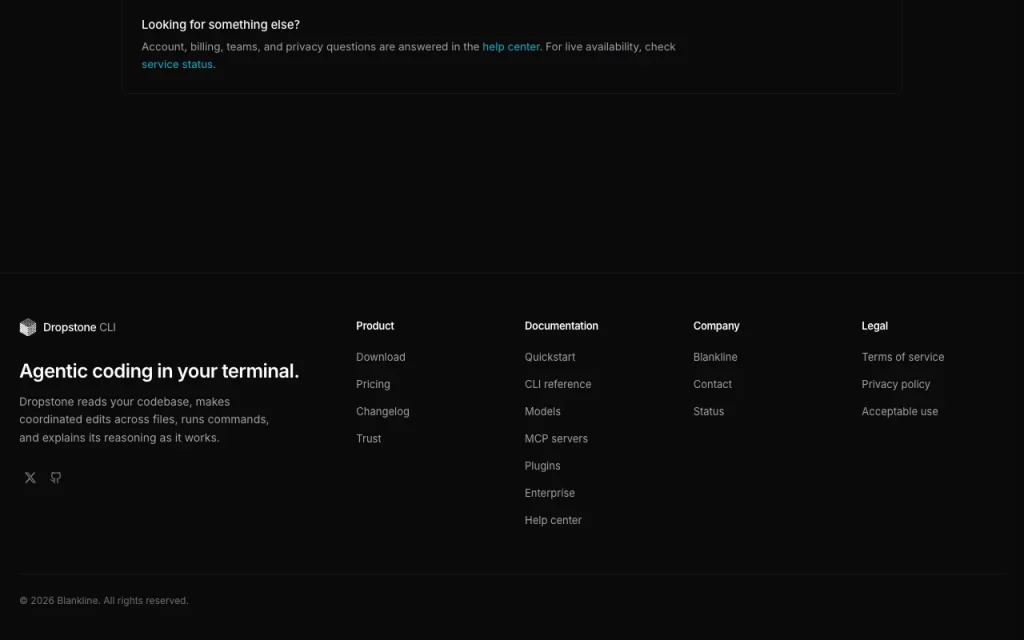Open the Contact footer link
Image resolution: width=1024 pixels, height=640 pixels.
pyautogui.click(x=712, y=385)
